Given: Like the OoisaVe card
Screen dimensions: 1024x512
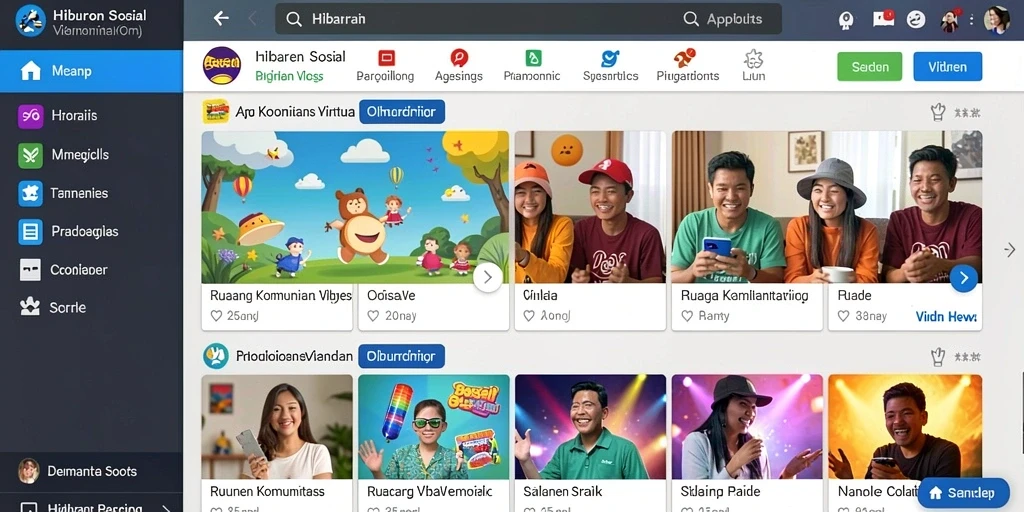Looking at the screenshot, I should tap(373, 316).
